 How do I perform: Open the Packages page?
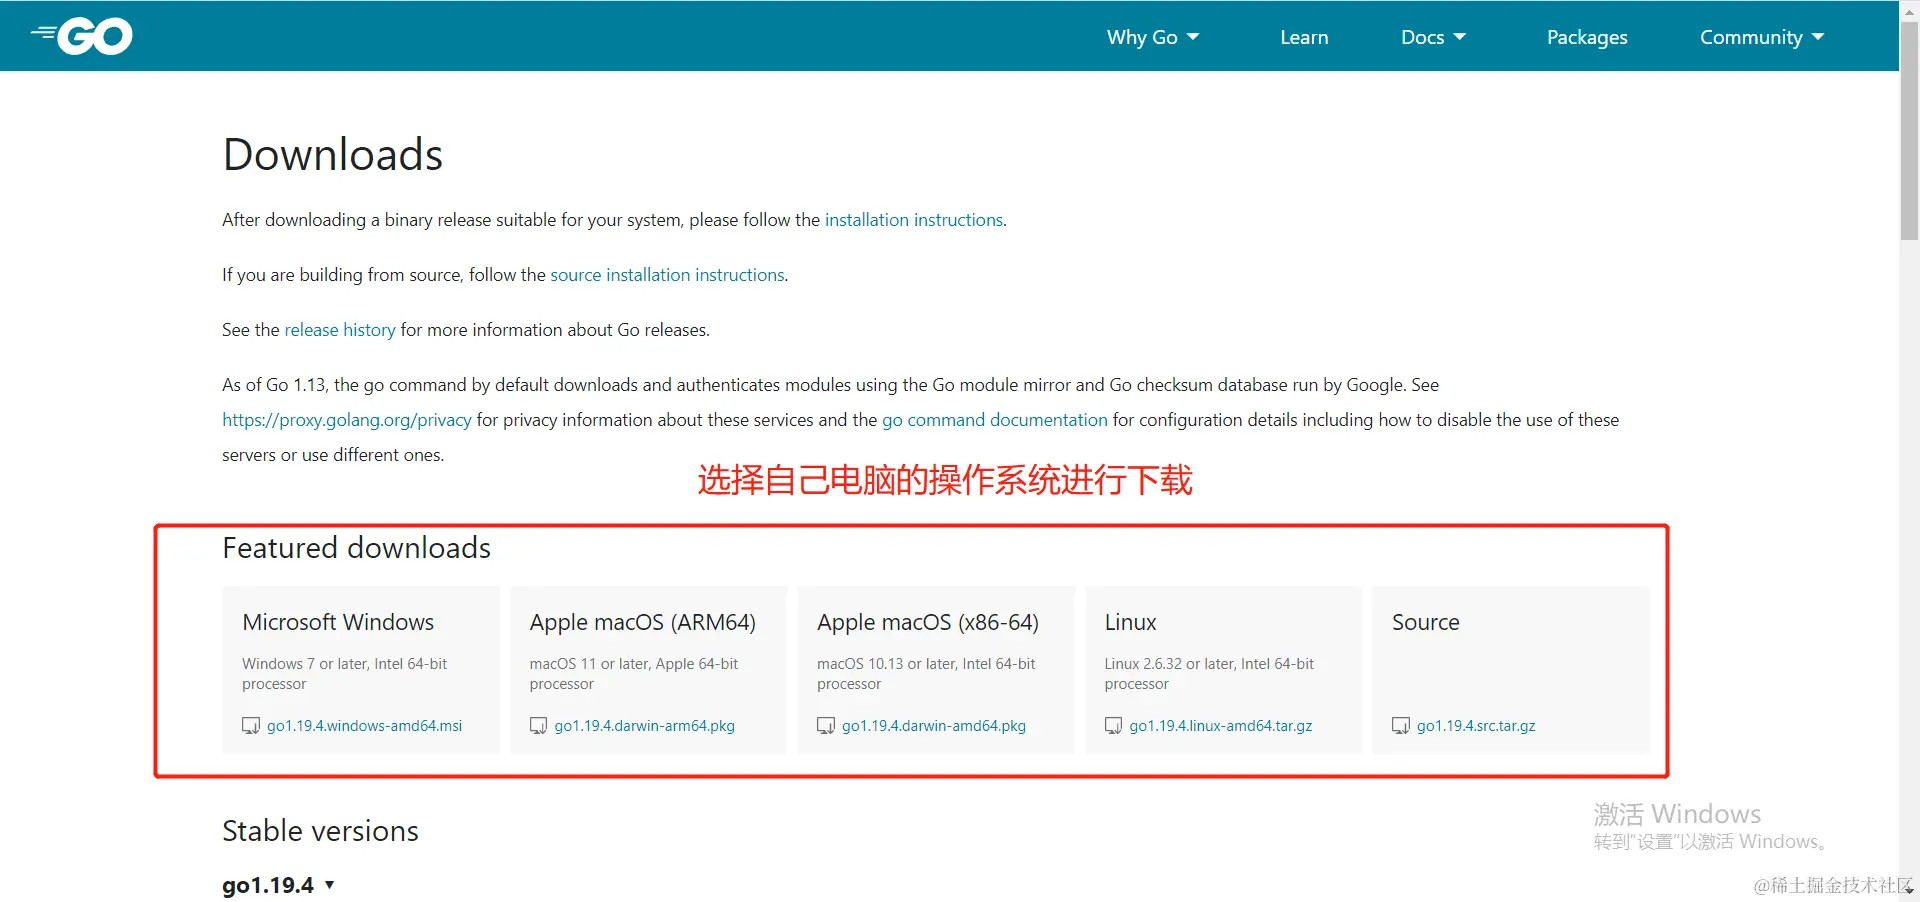click(1587, 37)
